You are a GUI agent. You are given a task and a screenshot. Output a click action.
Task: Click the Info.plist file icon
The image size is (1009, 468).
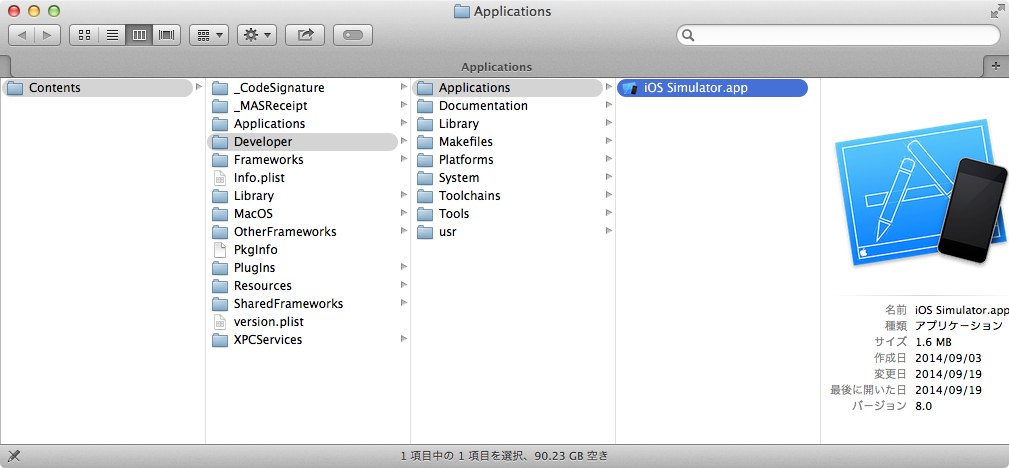tap(220, 178)
